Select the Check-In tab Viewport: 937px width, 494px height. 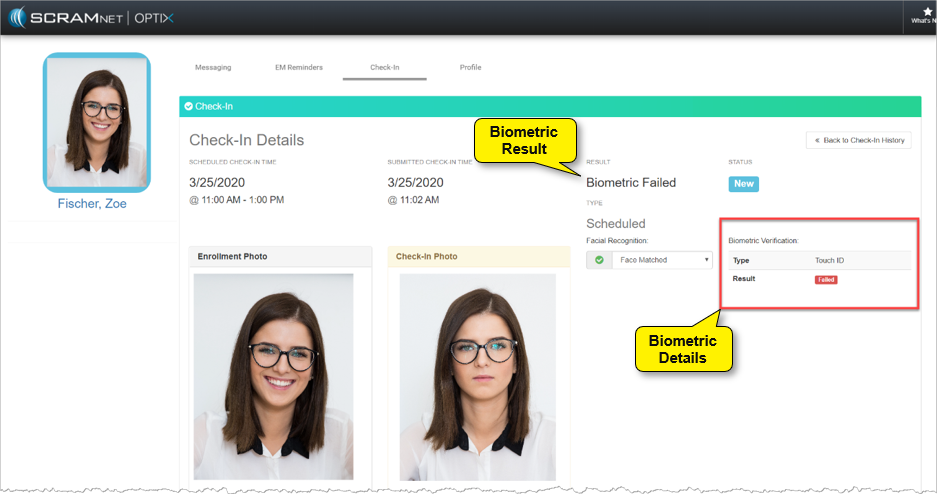tap(384, 67)
